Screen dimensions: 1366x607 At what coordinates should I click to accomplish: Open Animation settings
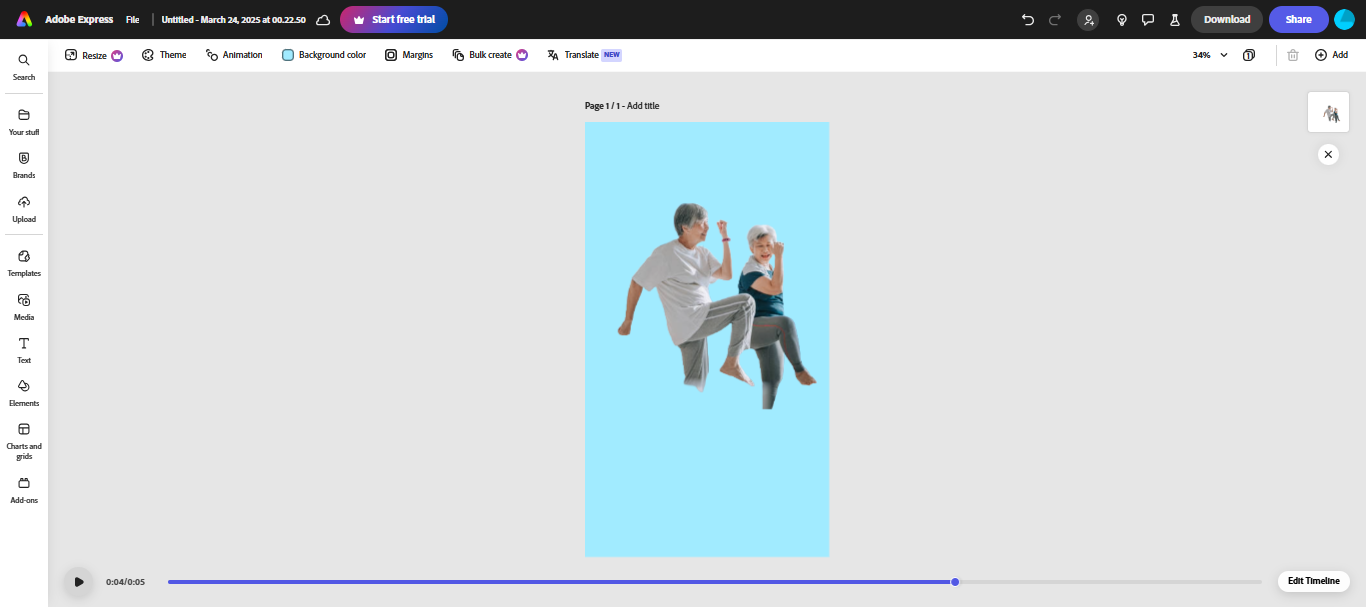[234, 55]
